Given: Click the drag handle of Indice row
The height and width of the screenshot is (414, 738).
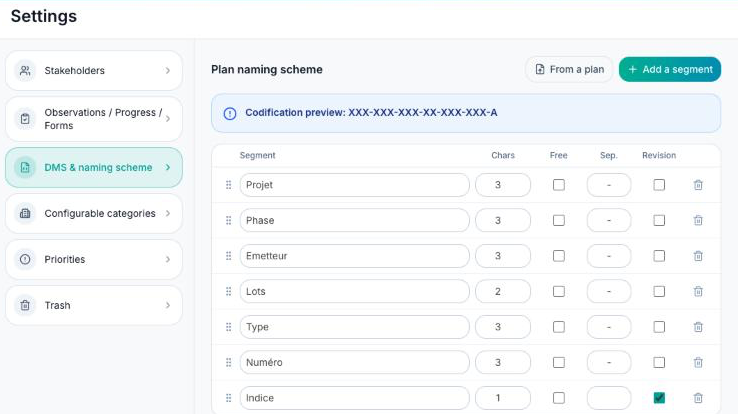Looking at the screenshot, I should pyautogui.click(x=228, y=398).
